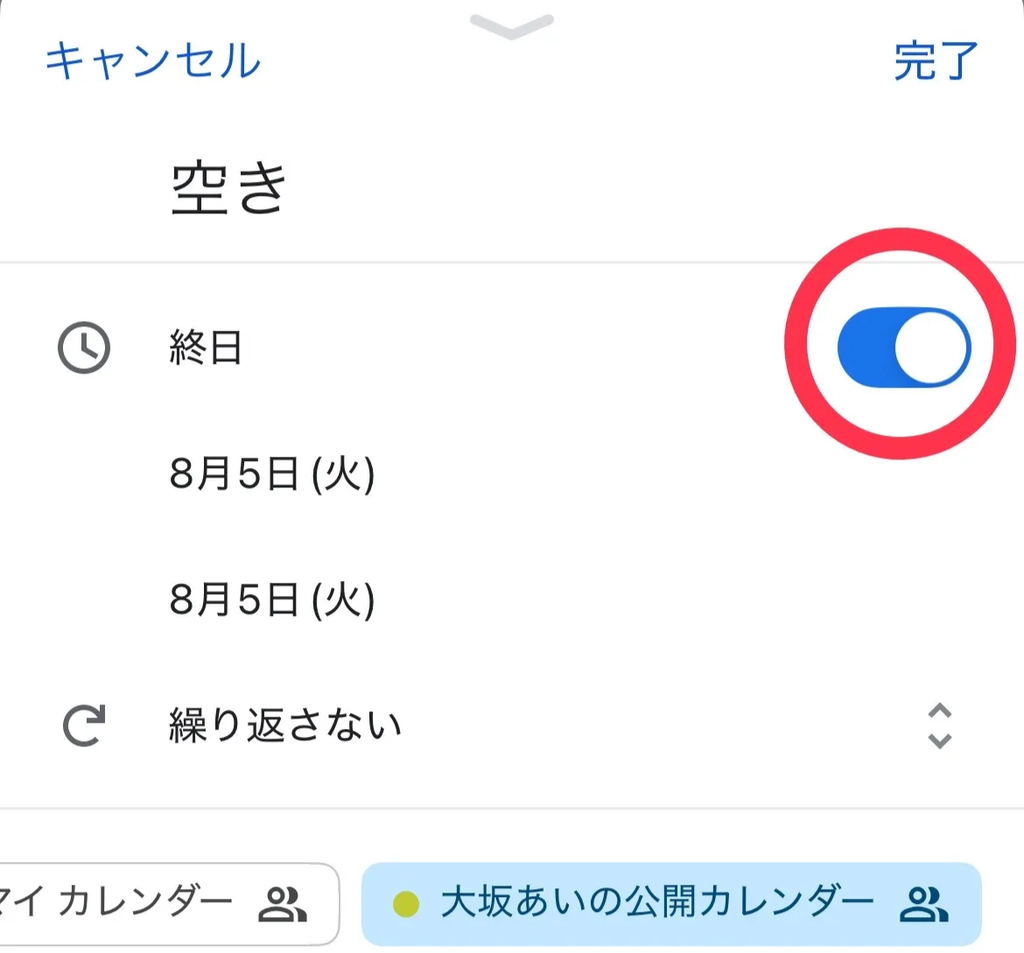Click the downward chevron of the repeat selector
Viewport: 1024px width, 953px height.
939,741
